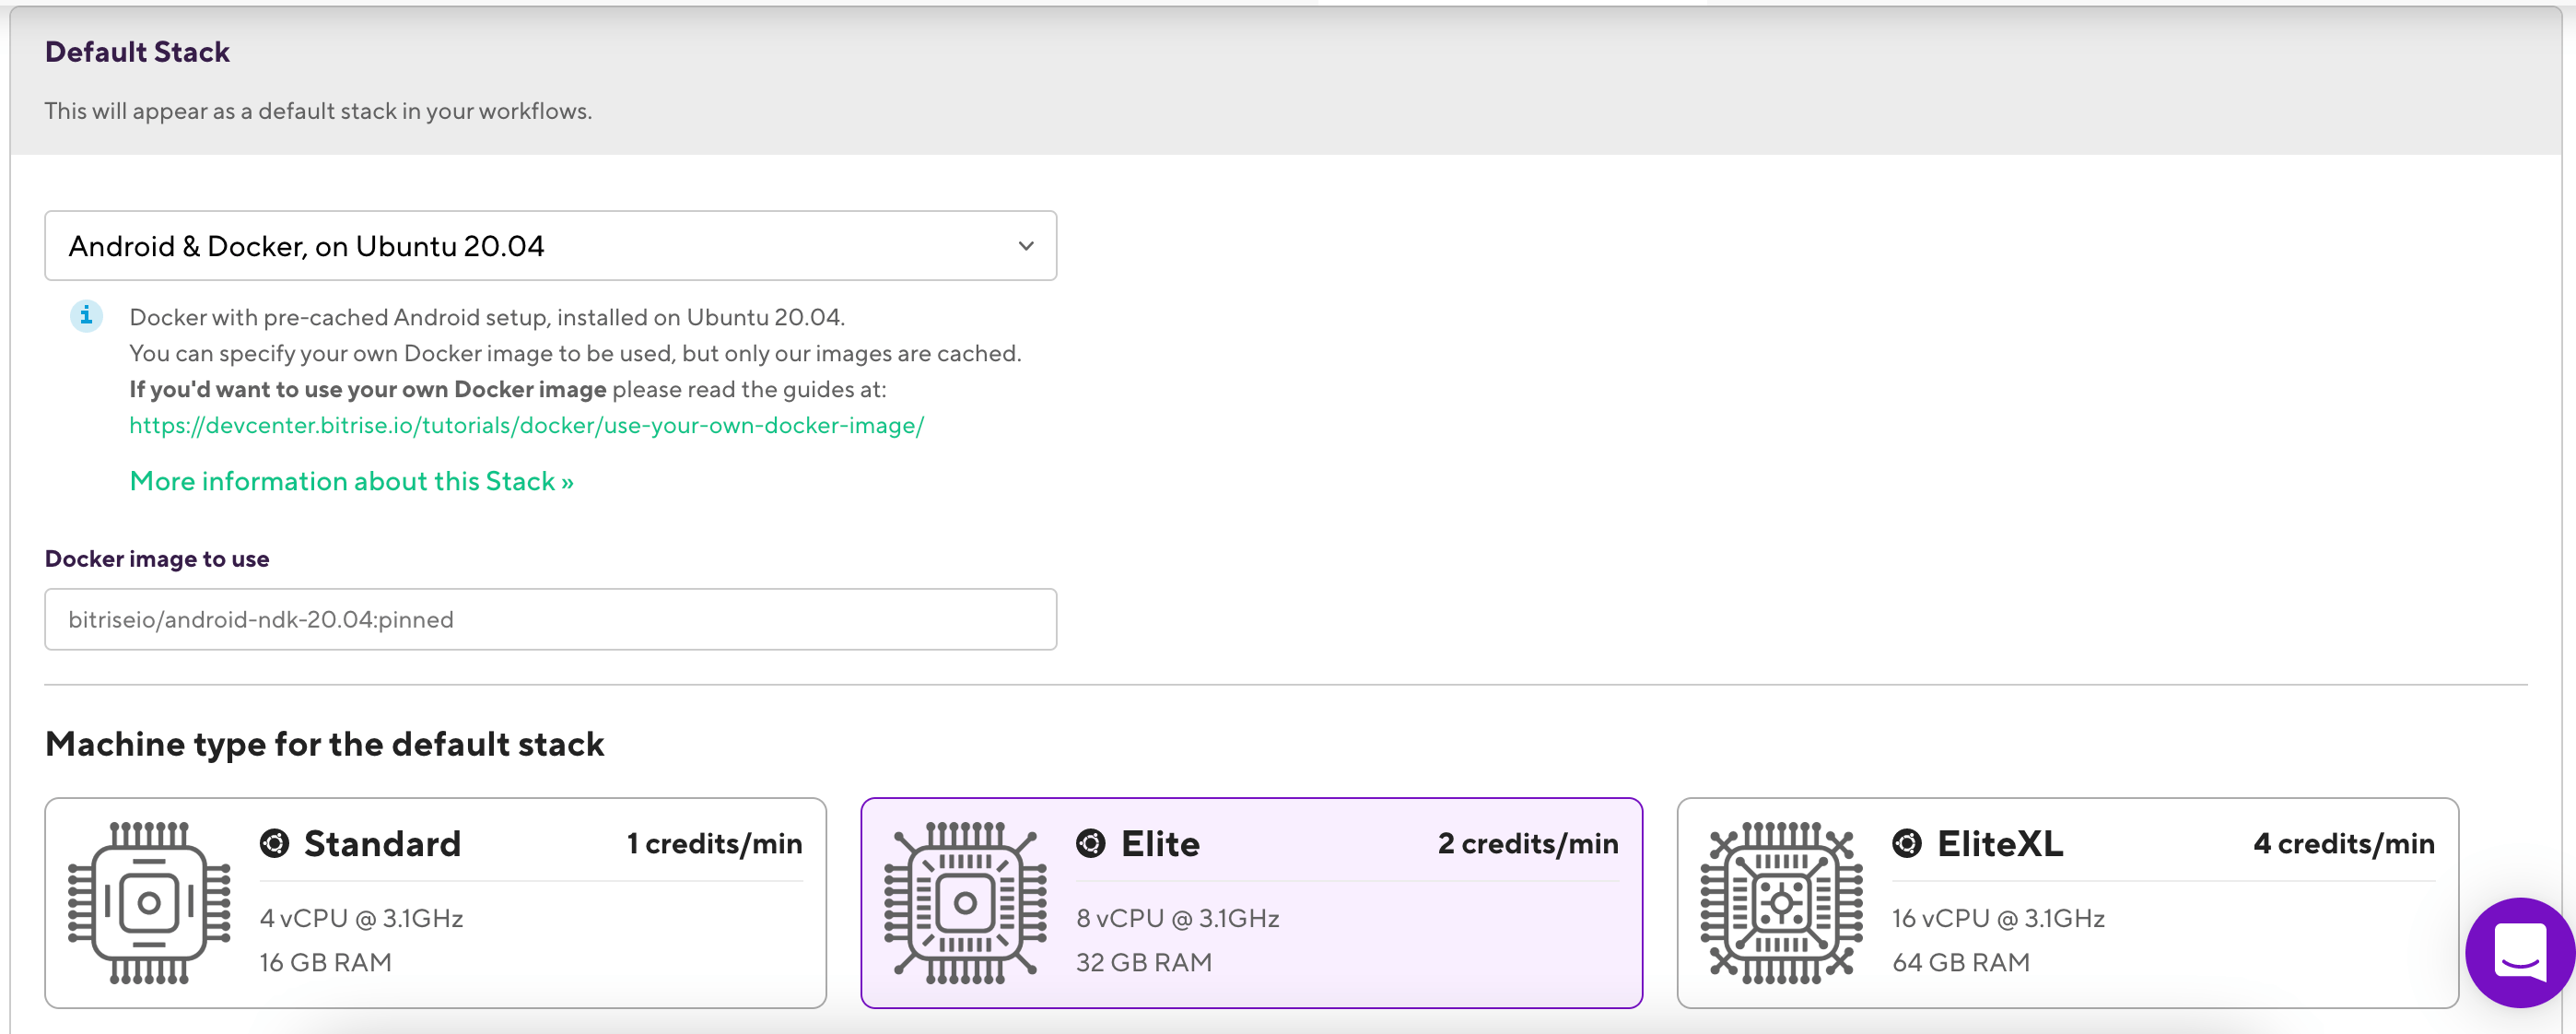
Task: Click the Docker image input field
Action: [x=550, y=619]
